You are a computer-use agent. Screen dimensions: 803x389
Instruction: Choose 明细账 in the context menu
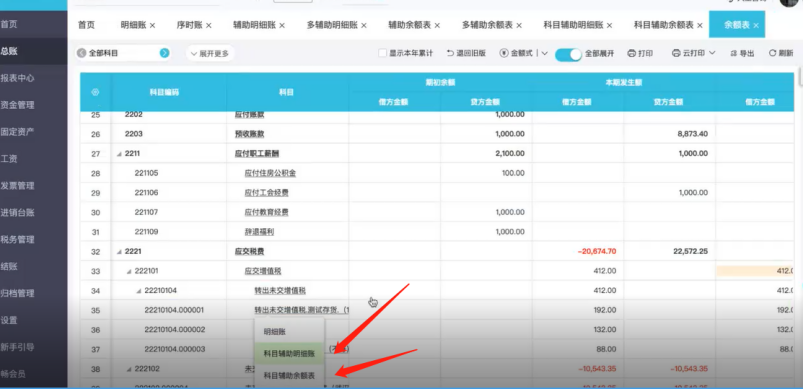point(289,332)
